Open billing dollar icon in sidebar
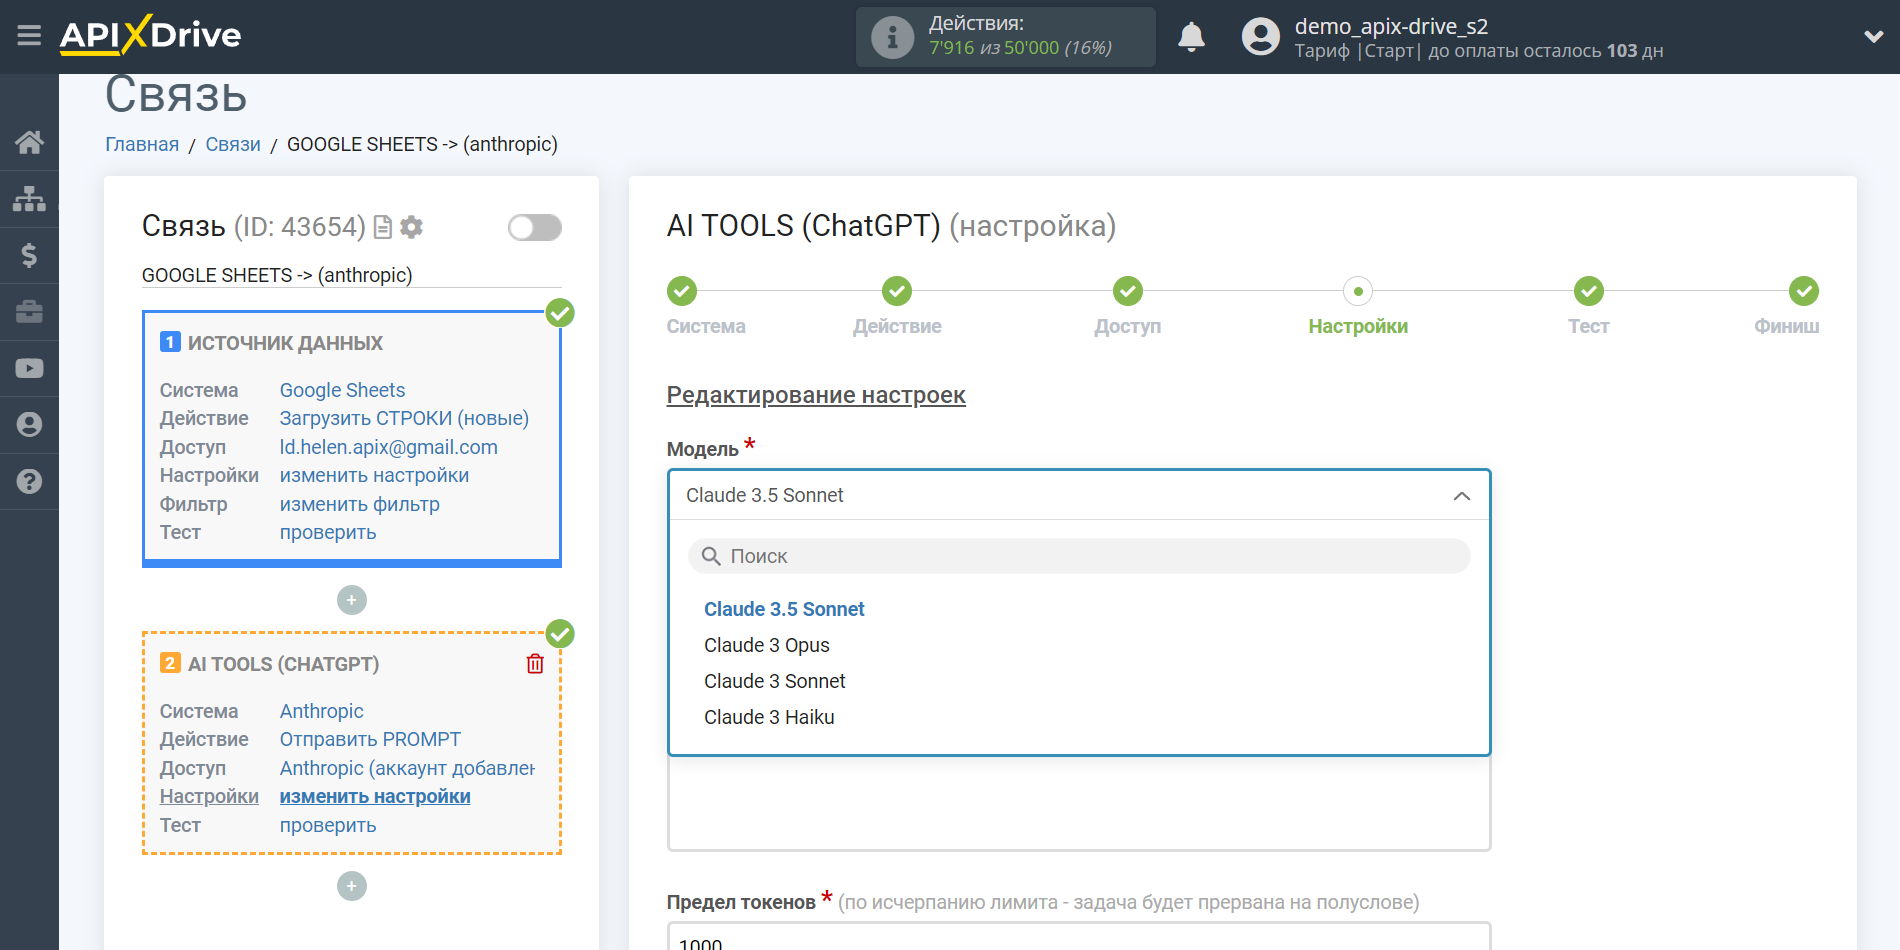This screenshot has width=1900, height=950. click(29, 255)
